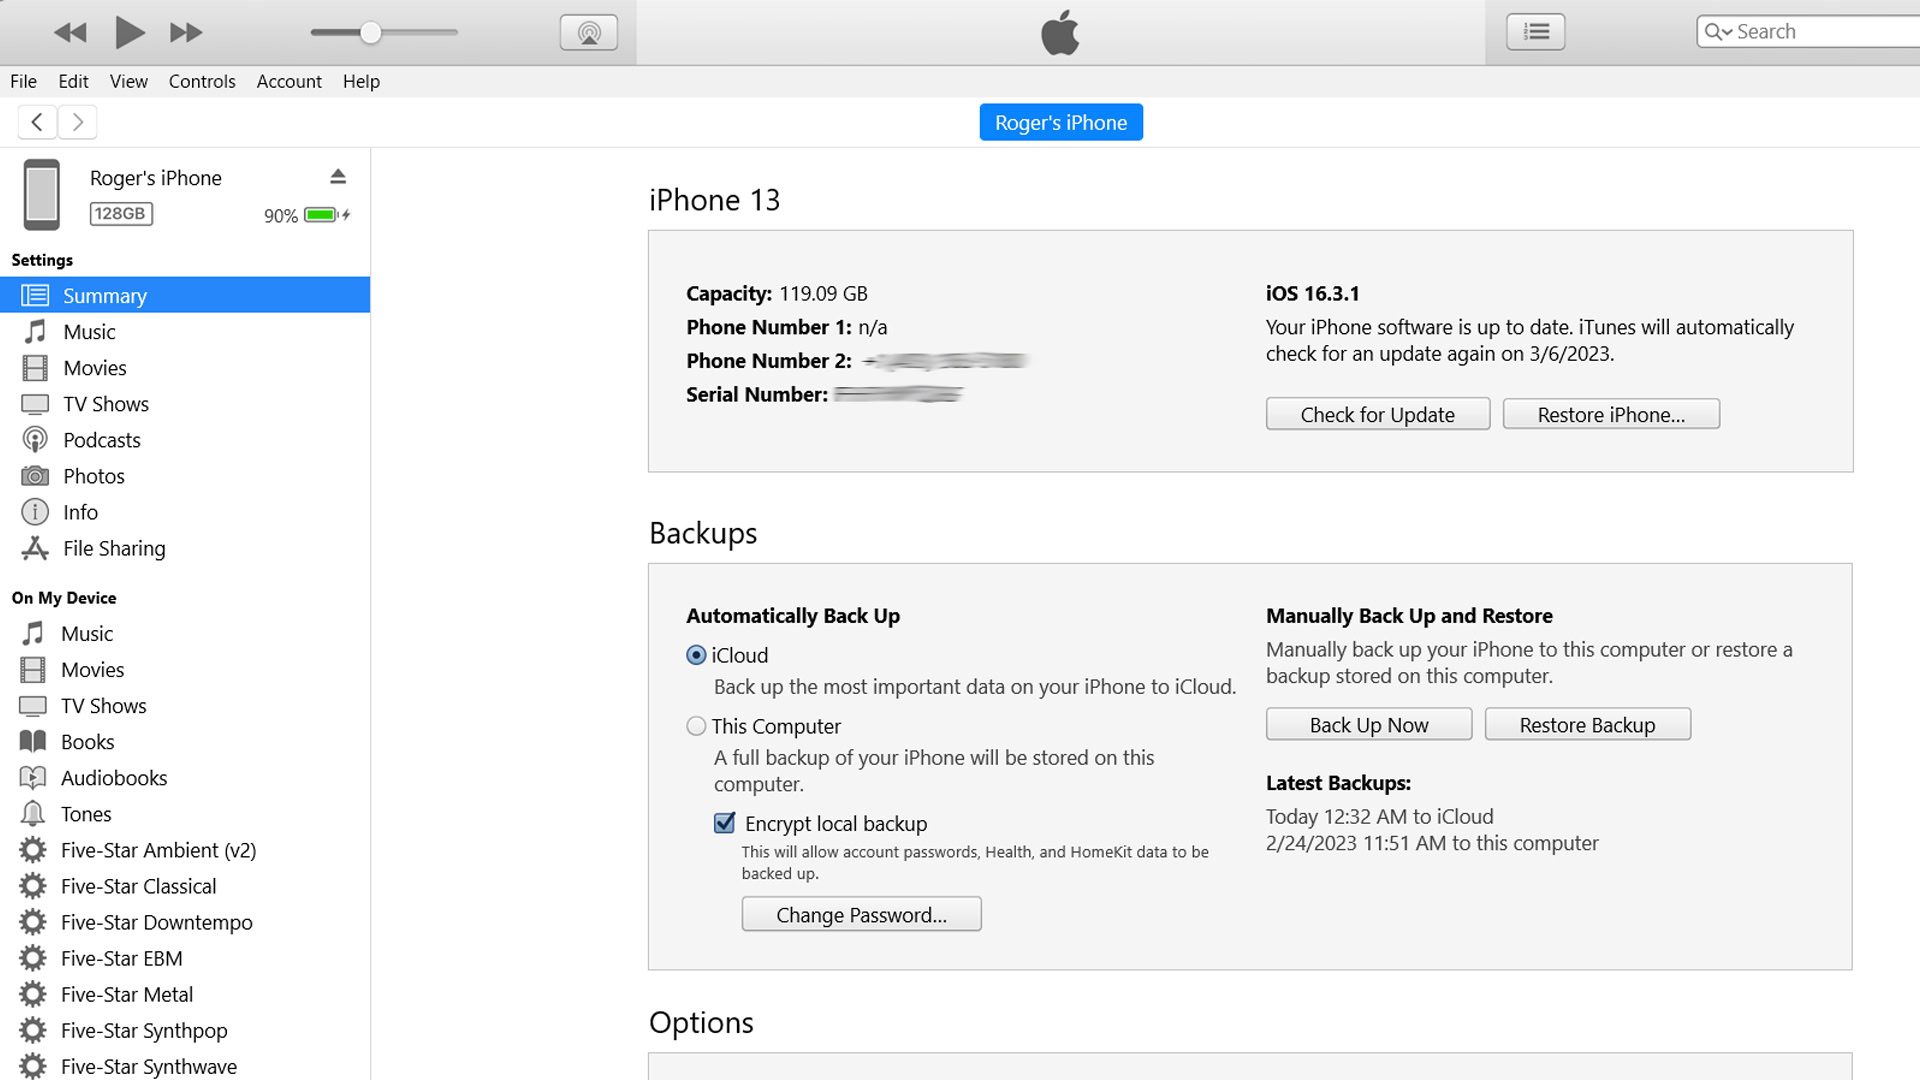Expand the Options section below
Viewport: 1920px width, 1080px height.
pyautogui.click(x=702, y=1022)
